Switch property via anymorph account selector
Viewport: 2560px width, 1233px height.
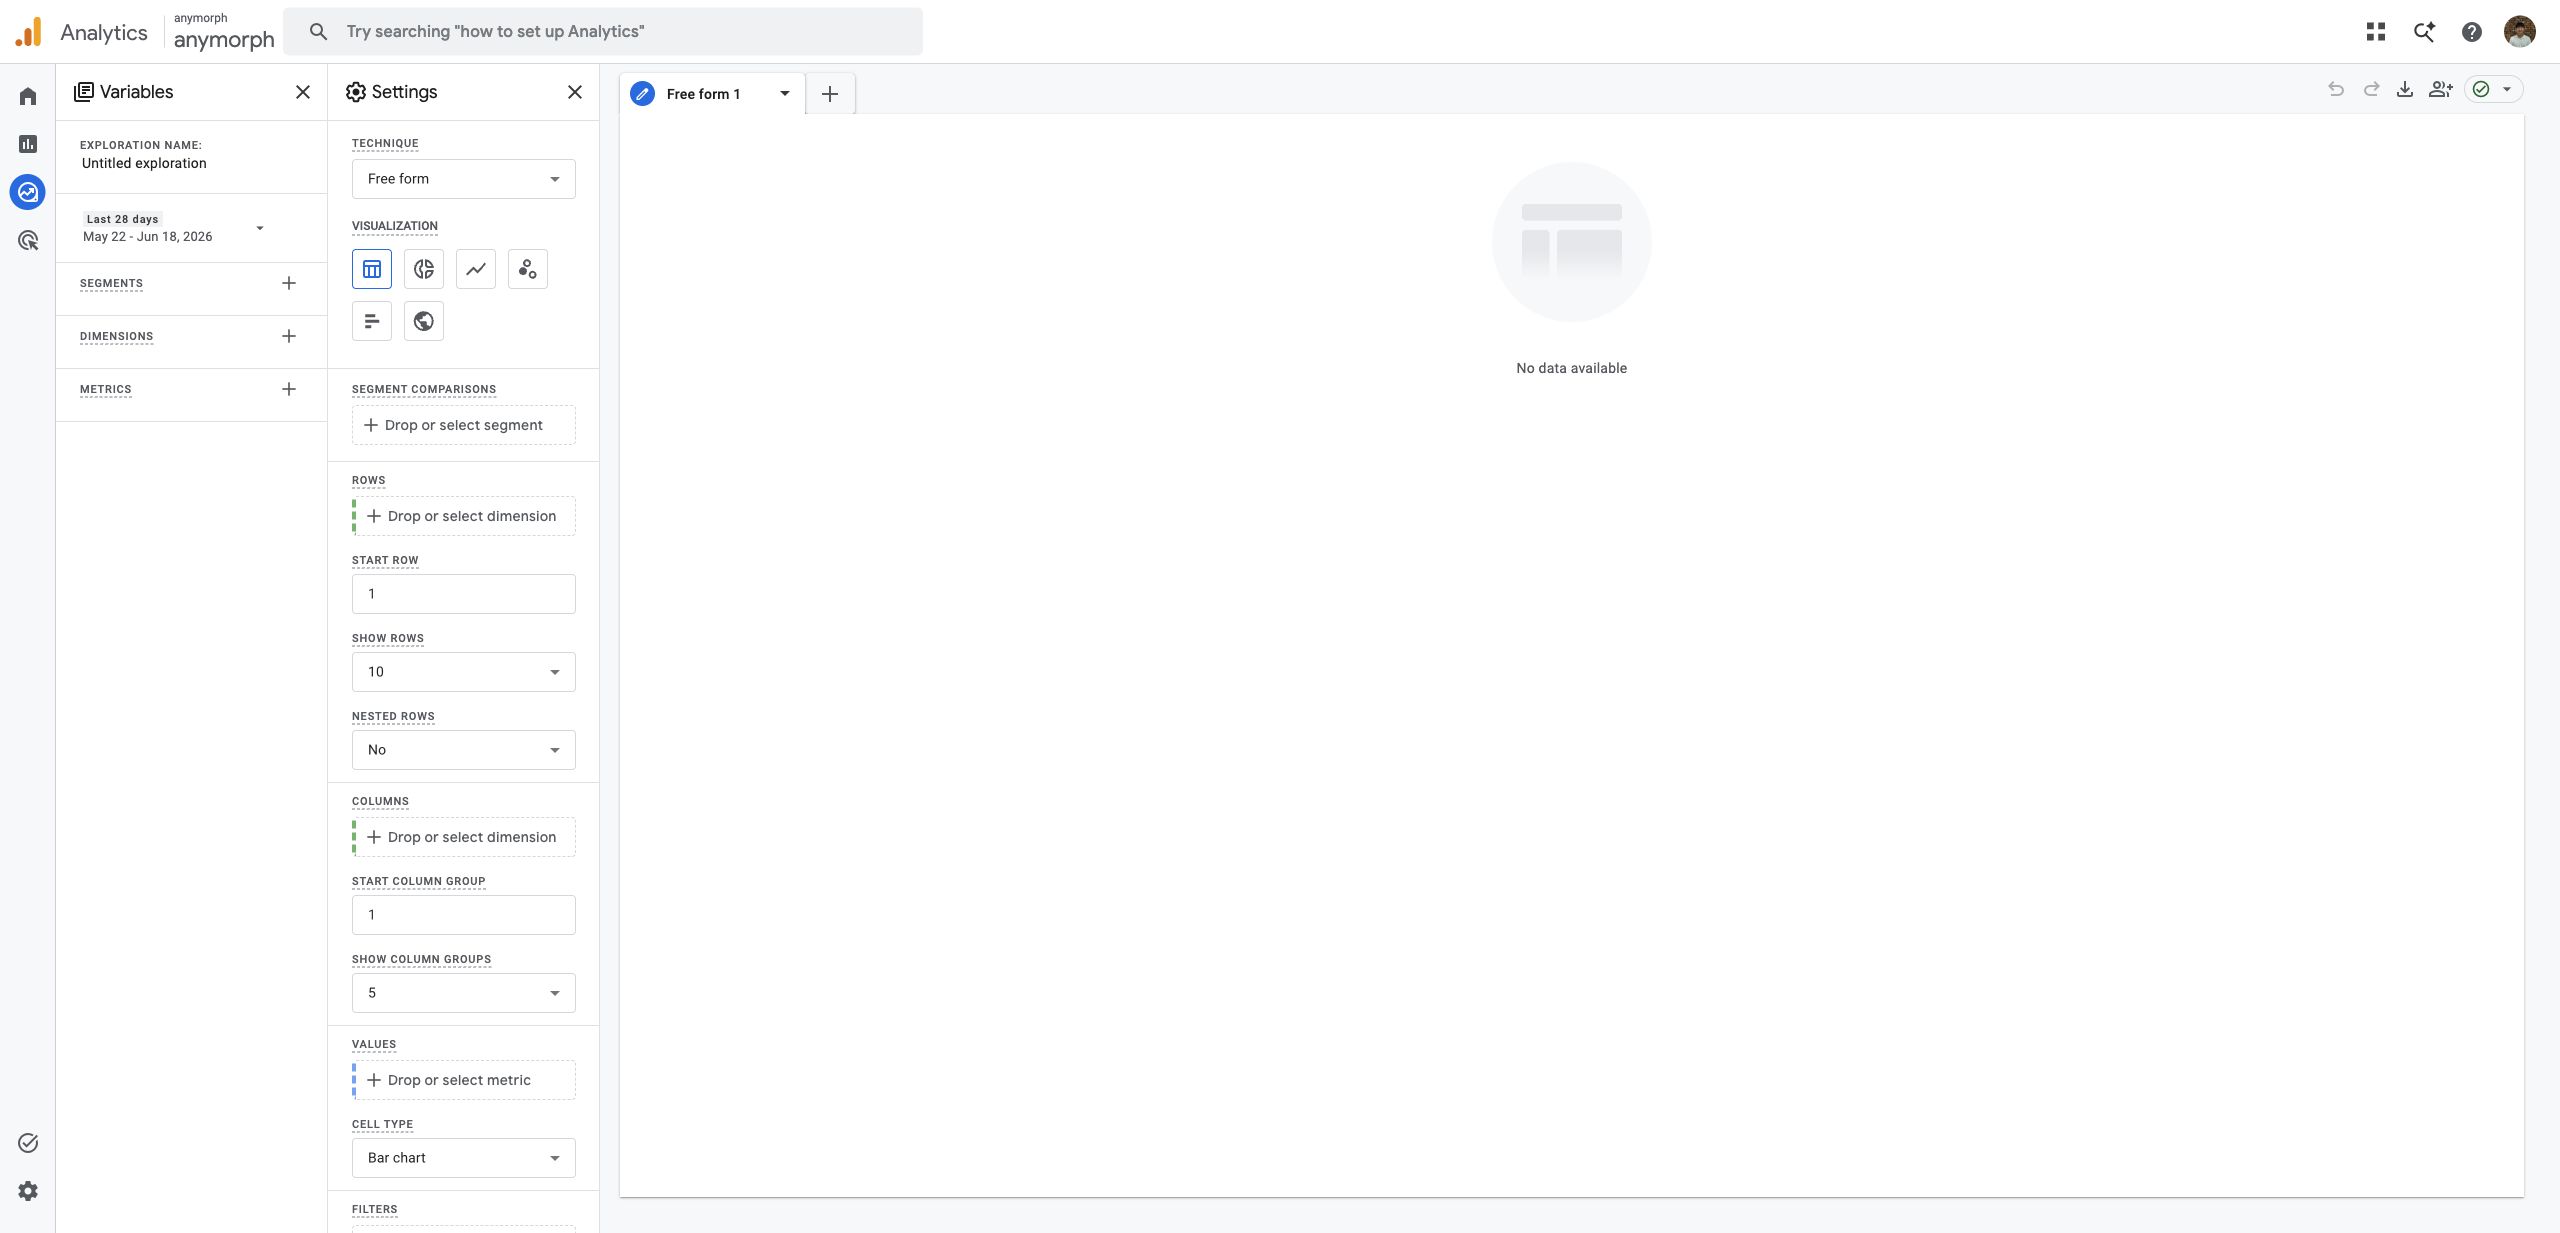[224, 32]
